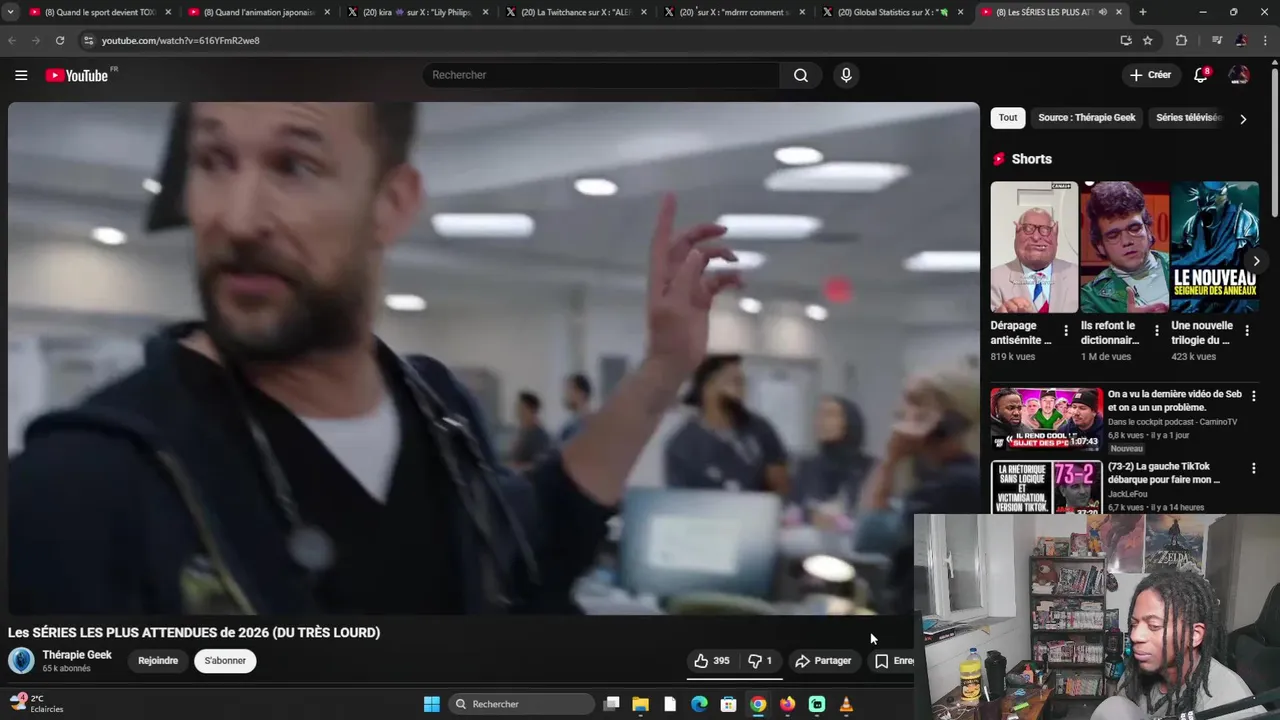Open the Chrome extensions puzzle icon
Viewport: 1280px width, 720px height.
[x=1181, y=40]
